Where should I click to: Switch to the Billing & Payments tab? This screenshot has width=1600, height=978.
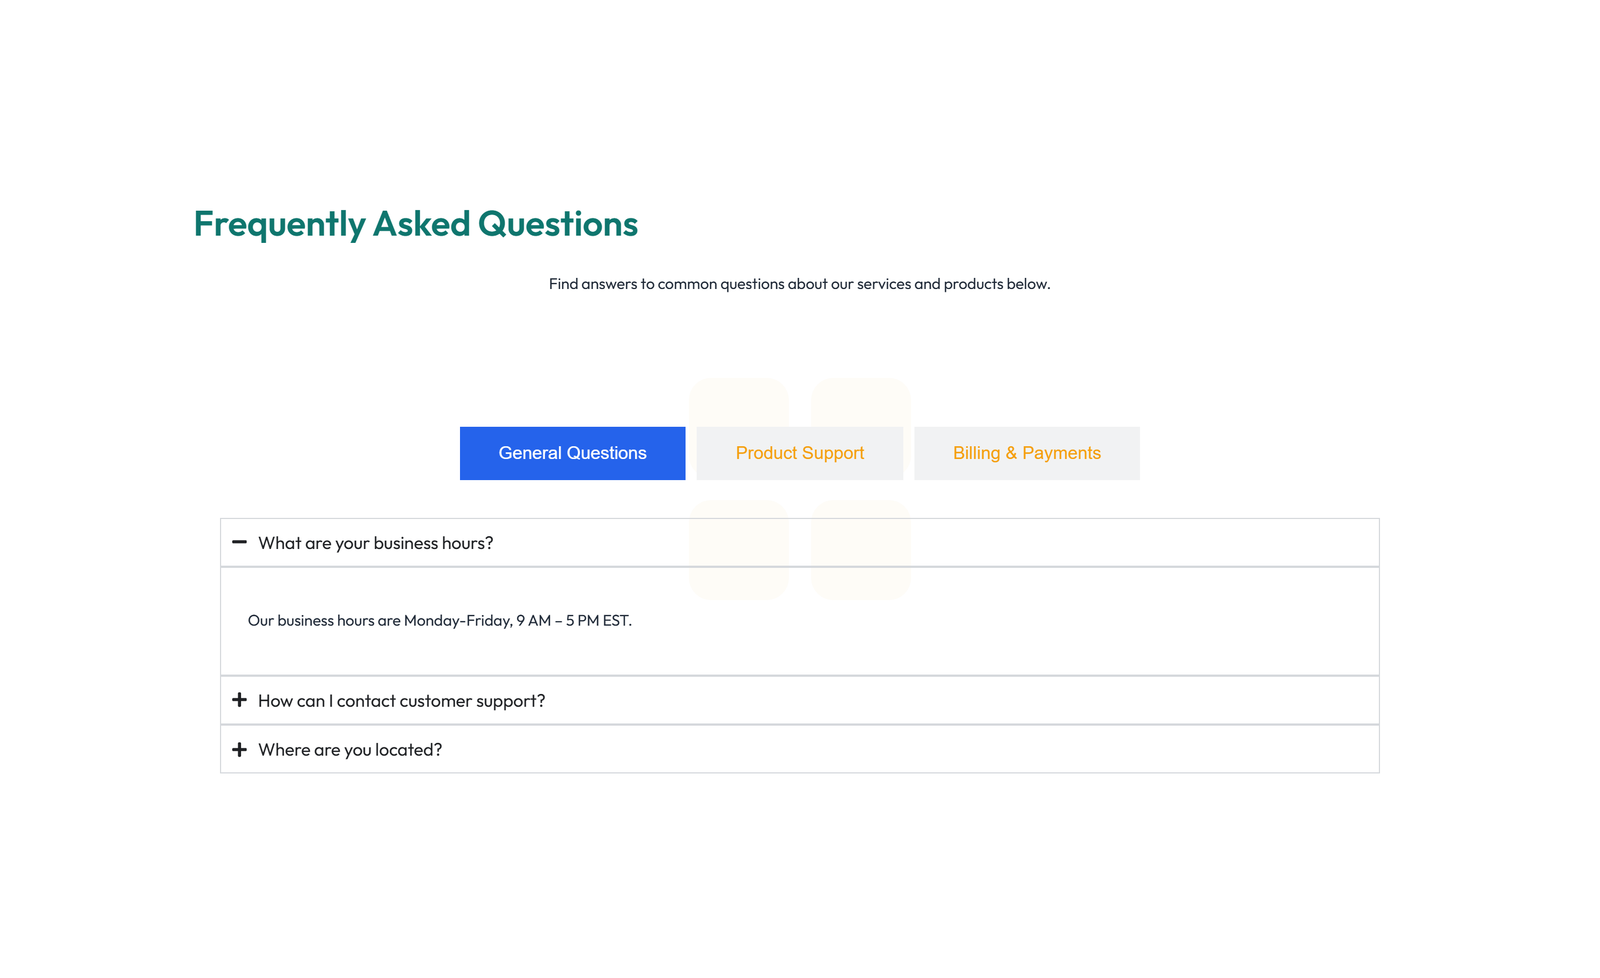[x=1026, y=453]
